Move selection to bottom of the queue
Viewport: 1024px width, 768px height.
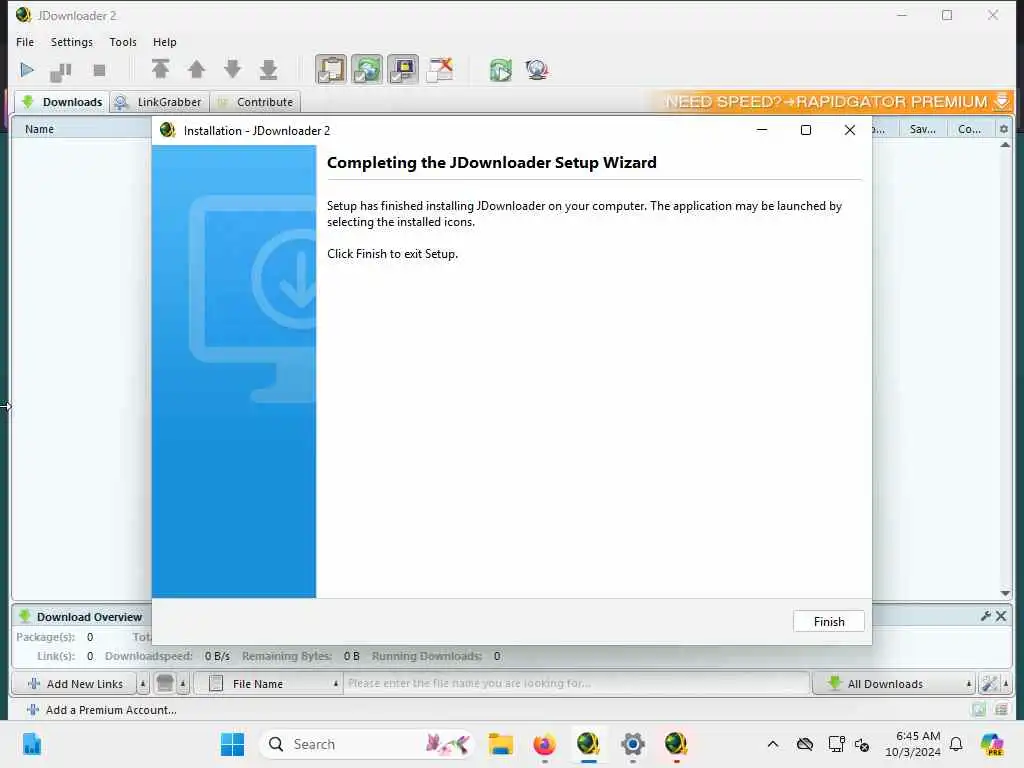(268, 69)
